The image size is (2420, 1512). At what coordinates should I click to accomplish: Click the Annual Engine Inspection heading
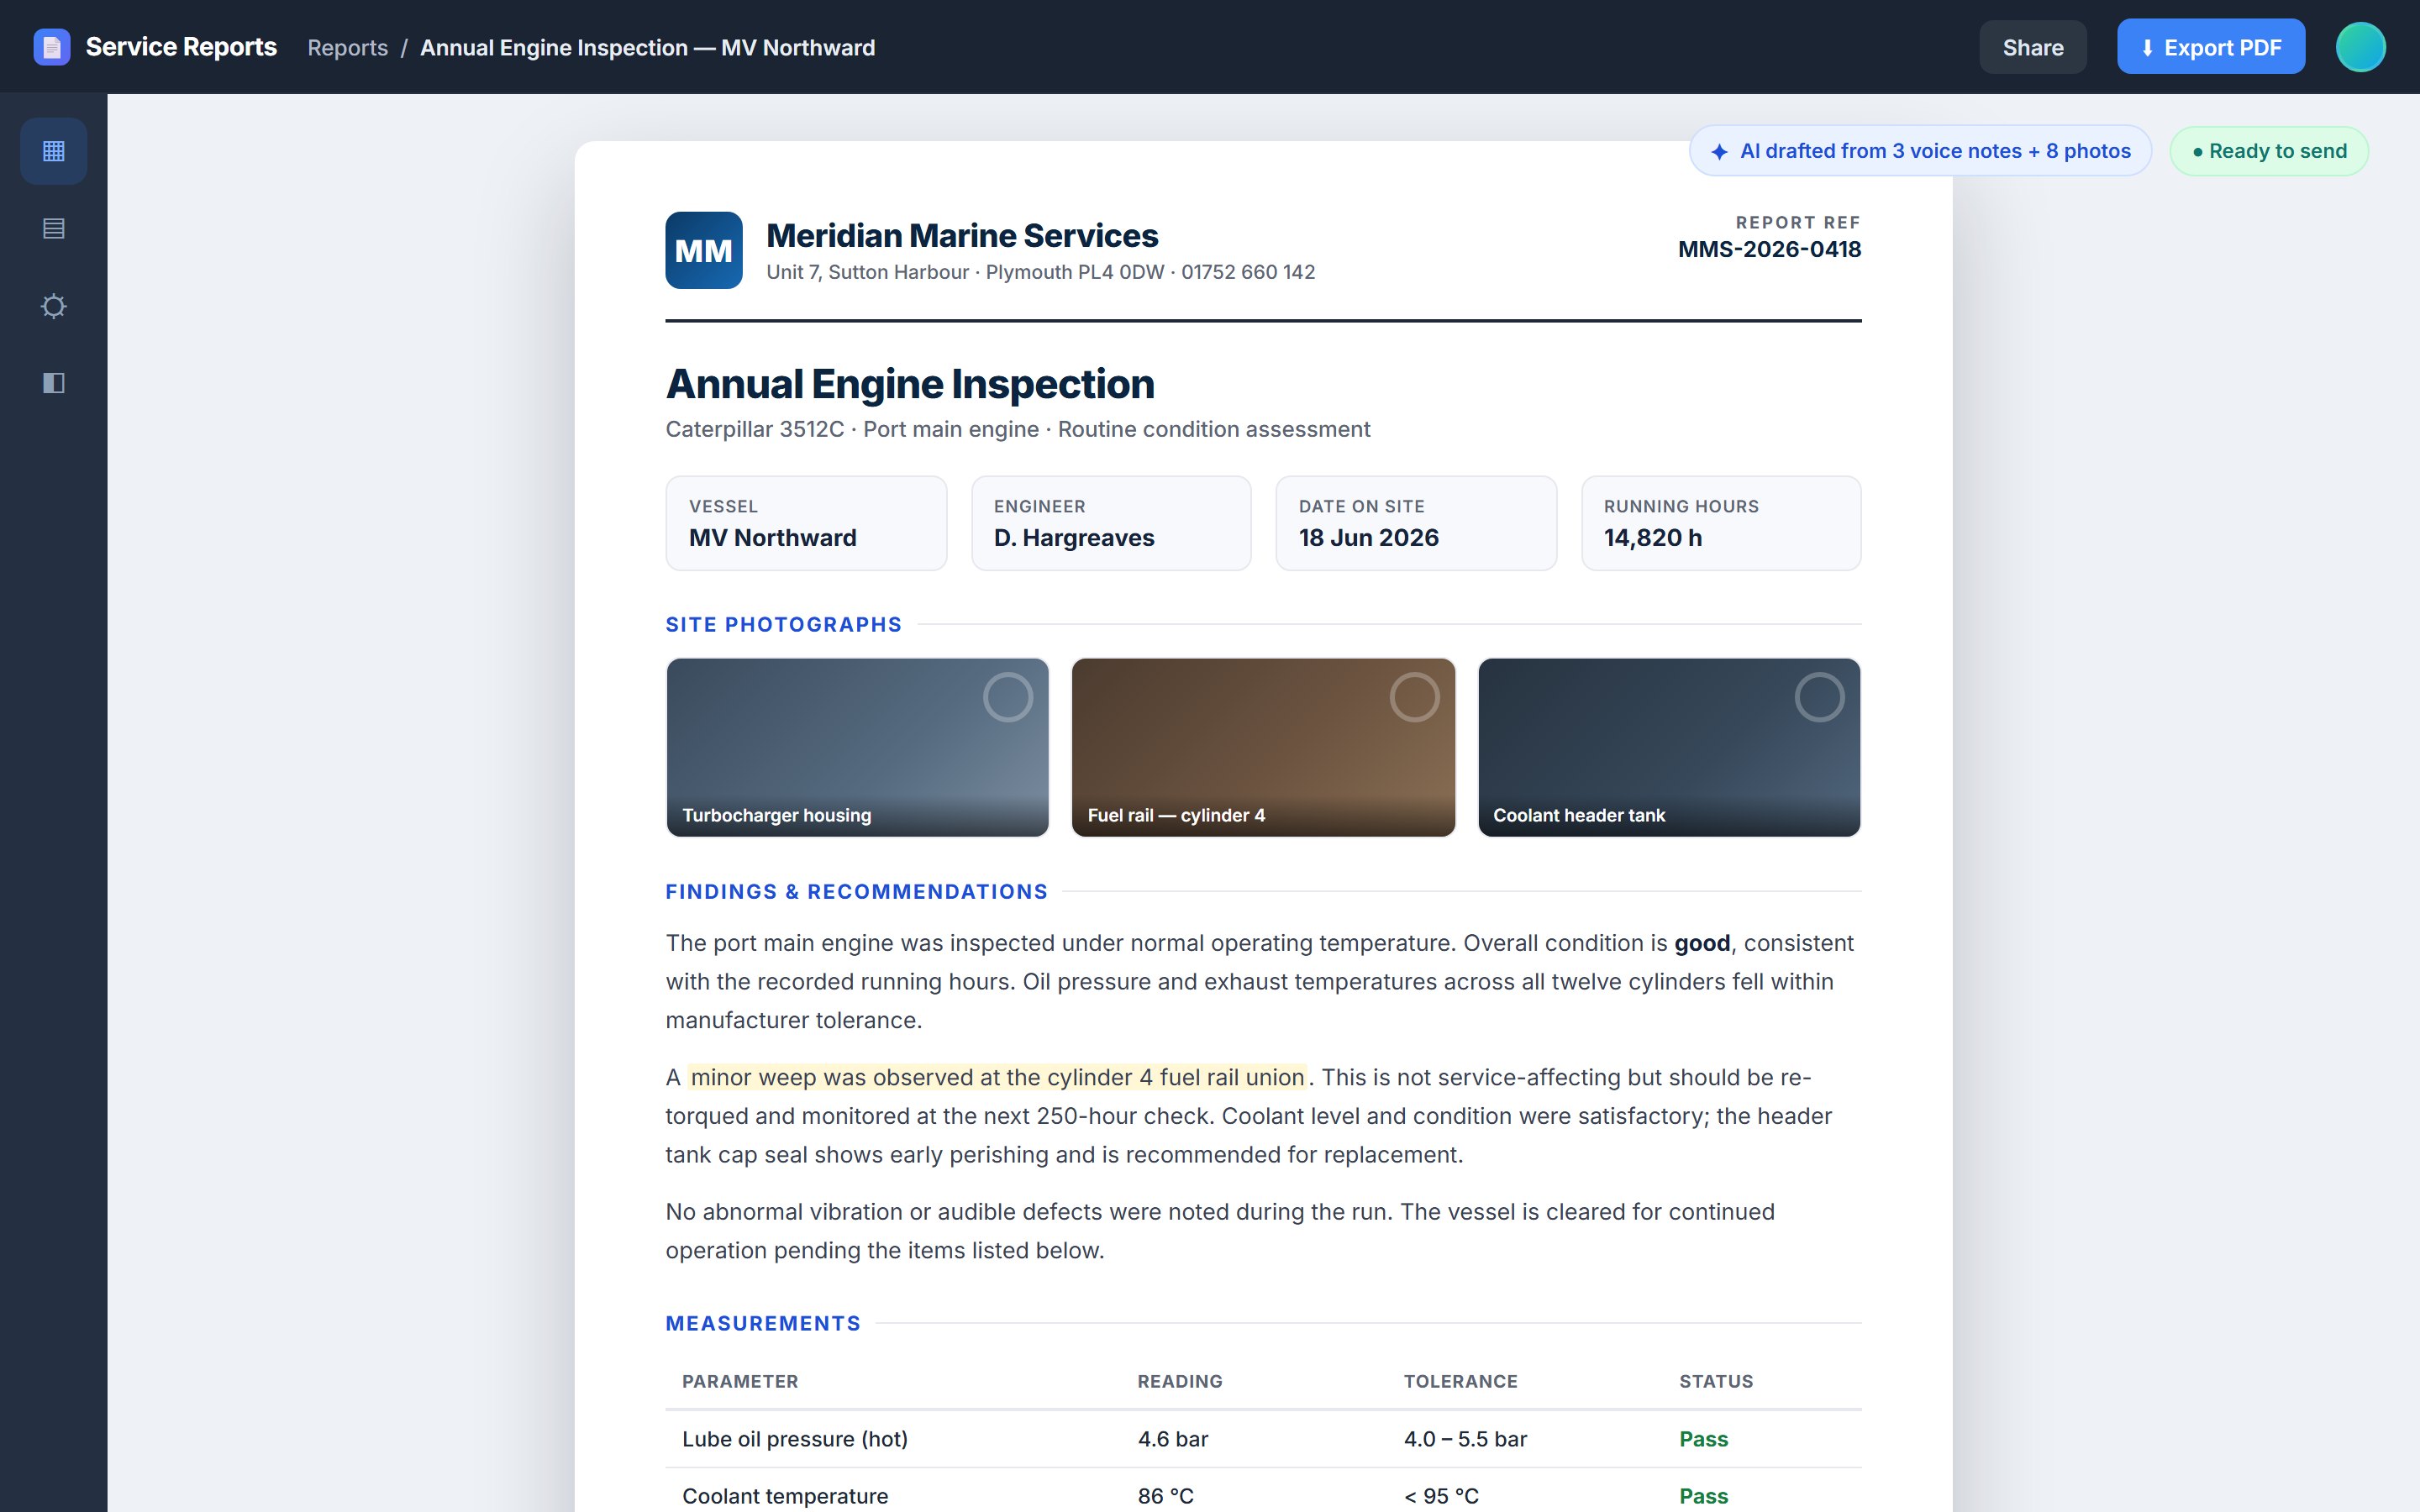(x=910, y=384)
